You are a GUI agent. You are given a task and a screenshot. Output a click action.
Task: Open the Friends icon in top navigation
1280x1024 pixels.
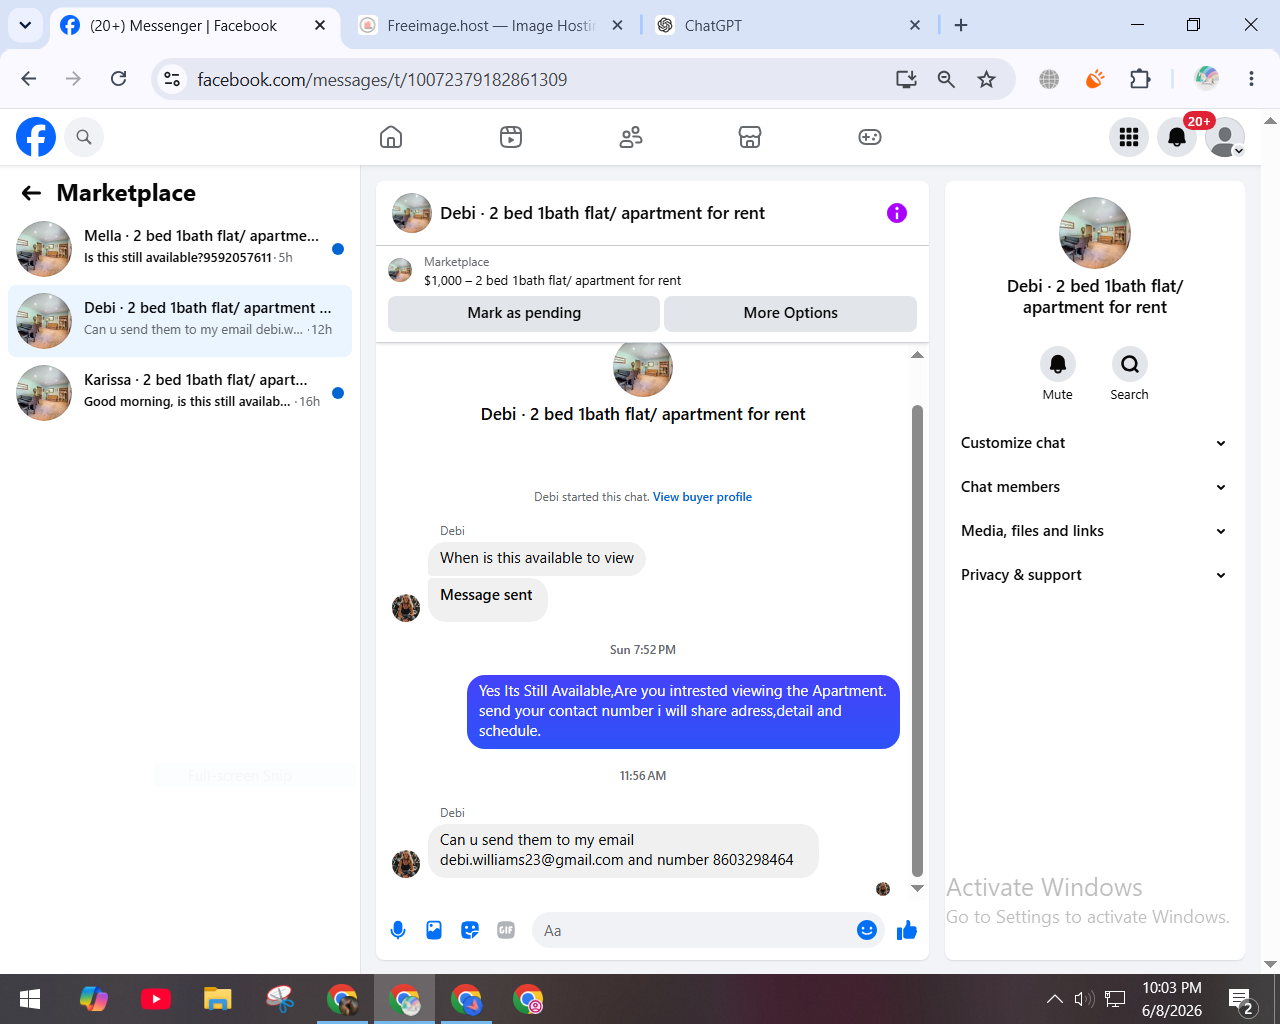coord(631,137)
